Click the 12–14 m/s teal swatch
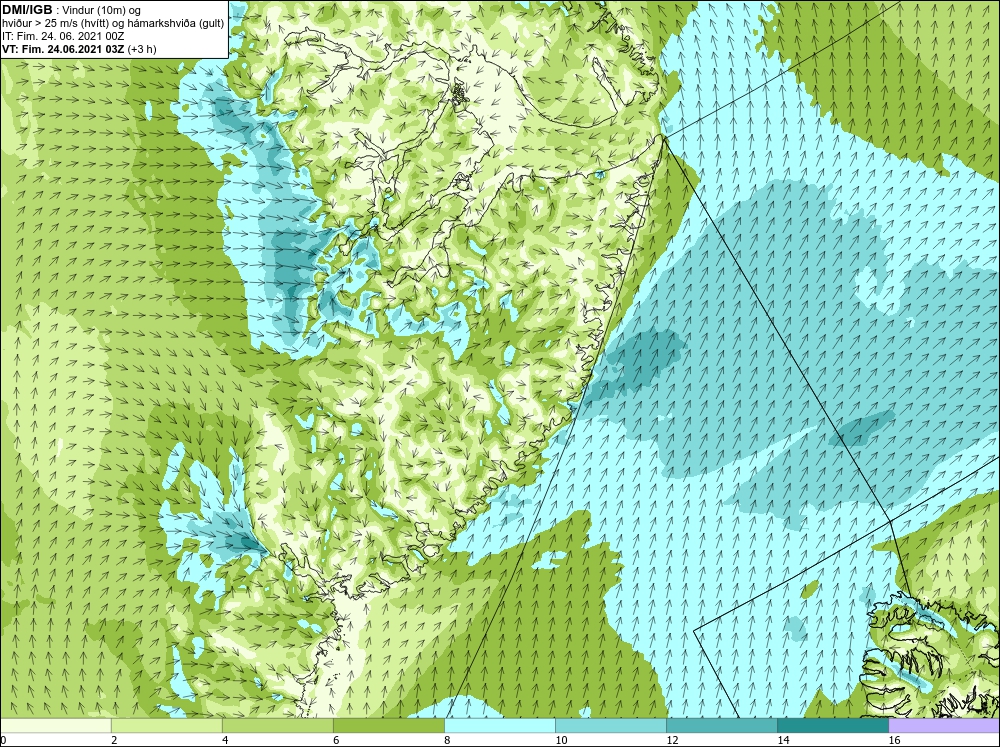1000x747 pixels. tap(722, 725)
